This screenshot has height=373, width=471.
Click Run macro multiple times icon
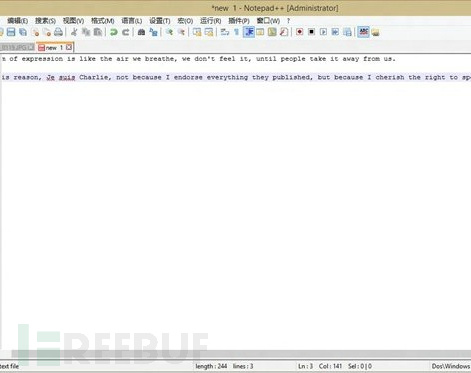tap(335, 32)
